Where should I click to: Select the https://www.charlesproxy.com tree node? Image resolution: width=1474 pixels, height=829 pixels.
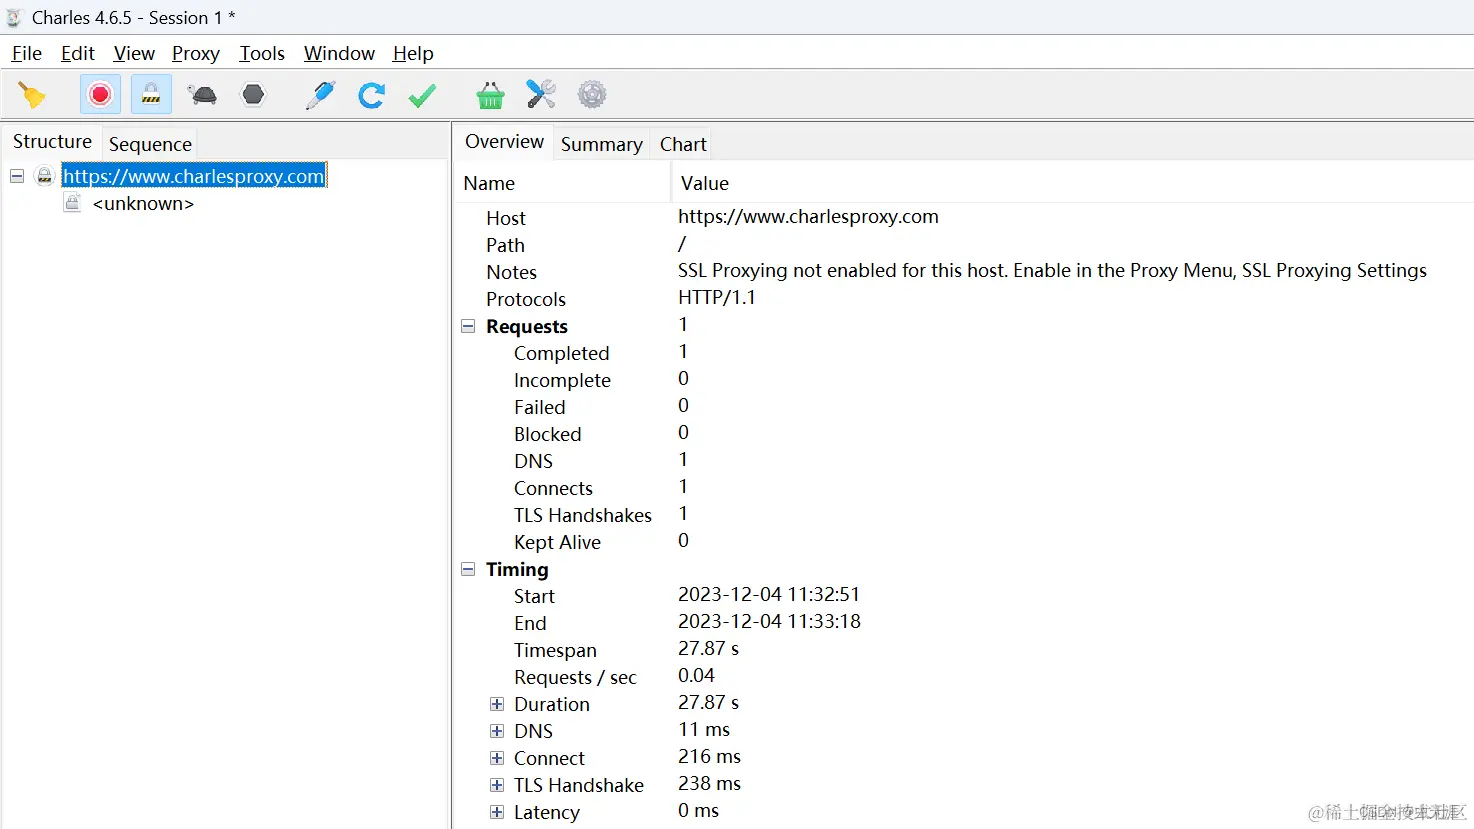tap(194, 176)
